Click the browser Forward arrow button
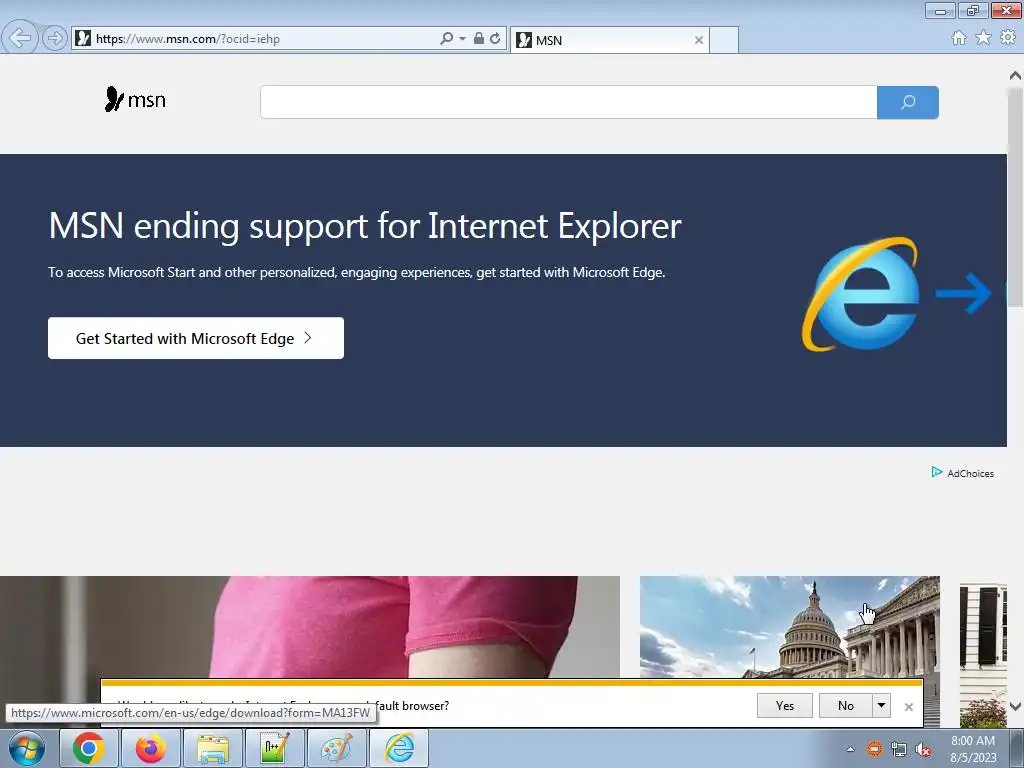This screenshot has width=1024, height=768. [x=55, y=39]
